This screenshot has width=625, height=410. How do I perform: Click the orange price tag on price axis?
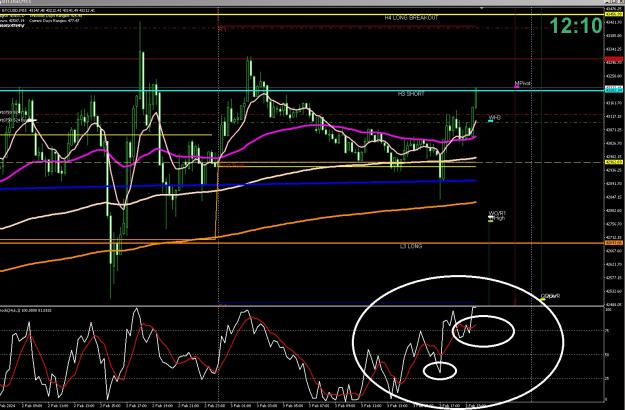[614, 243]
